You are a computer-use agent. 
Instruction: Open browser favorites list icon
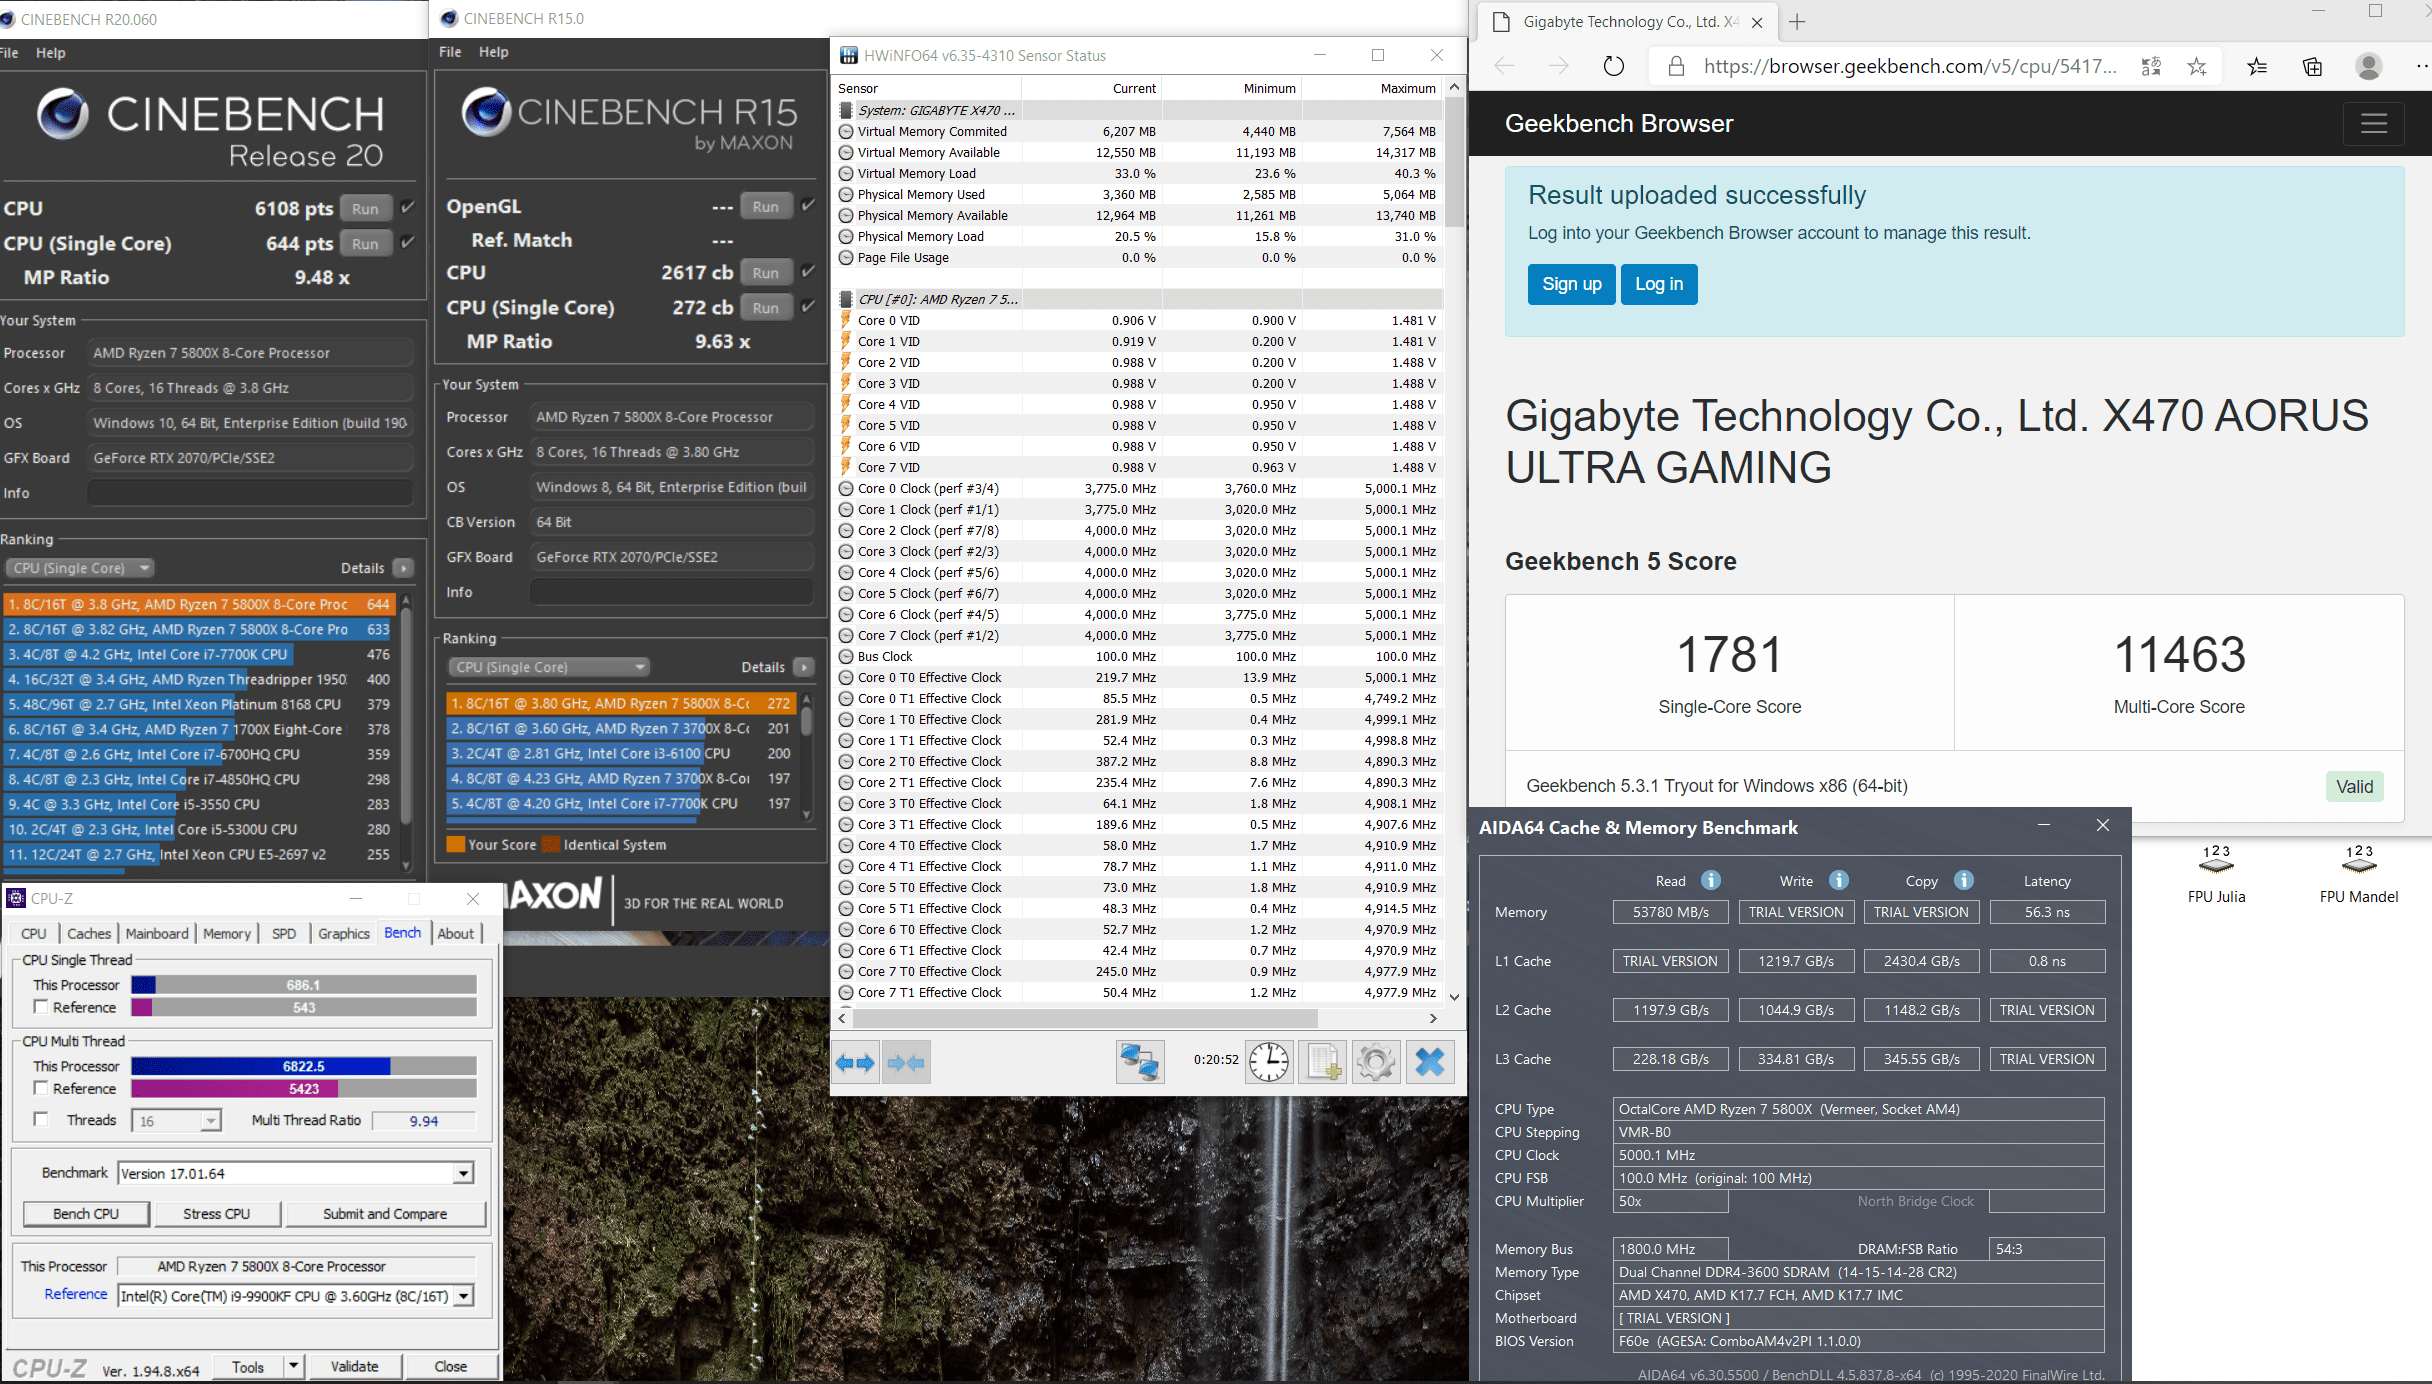[x=2257, y=66]
